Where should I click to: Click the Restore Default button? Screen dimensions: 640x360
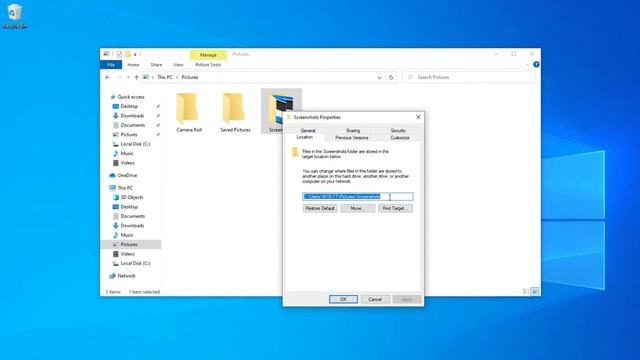click(x=320, y=208)
